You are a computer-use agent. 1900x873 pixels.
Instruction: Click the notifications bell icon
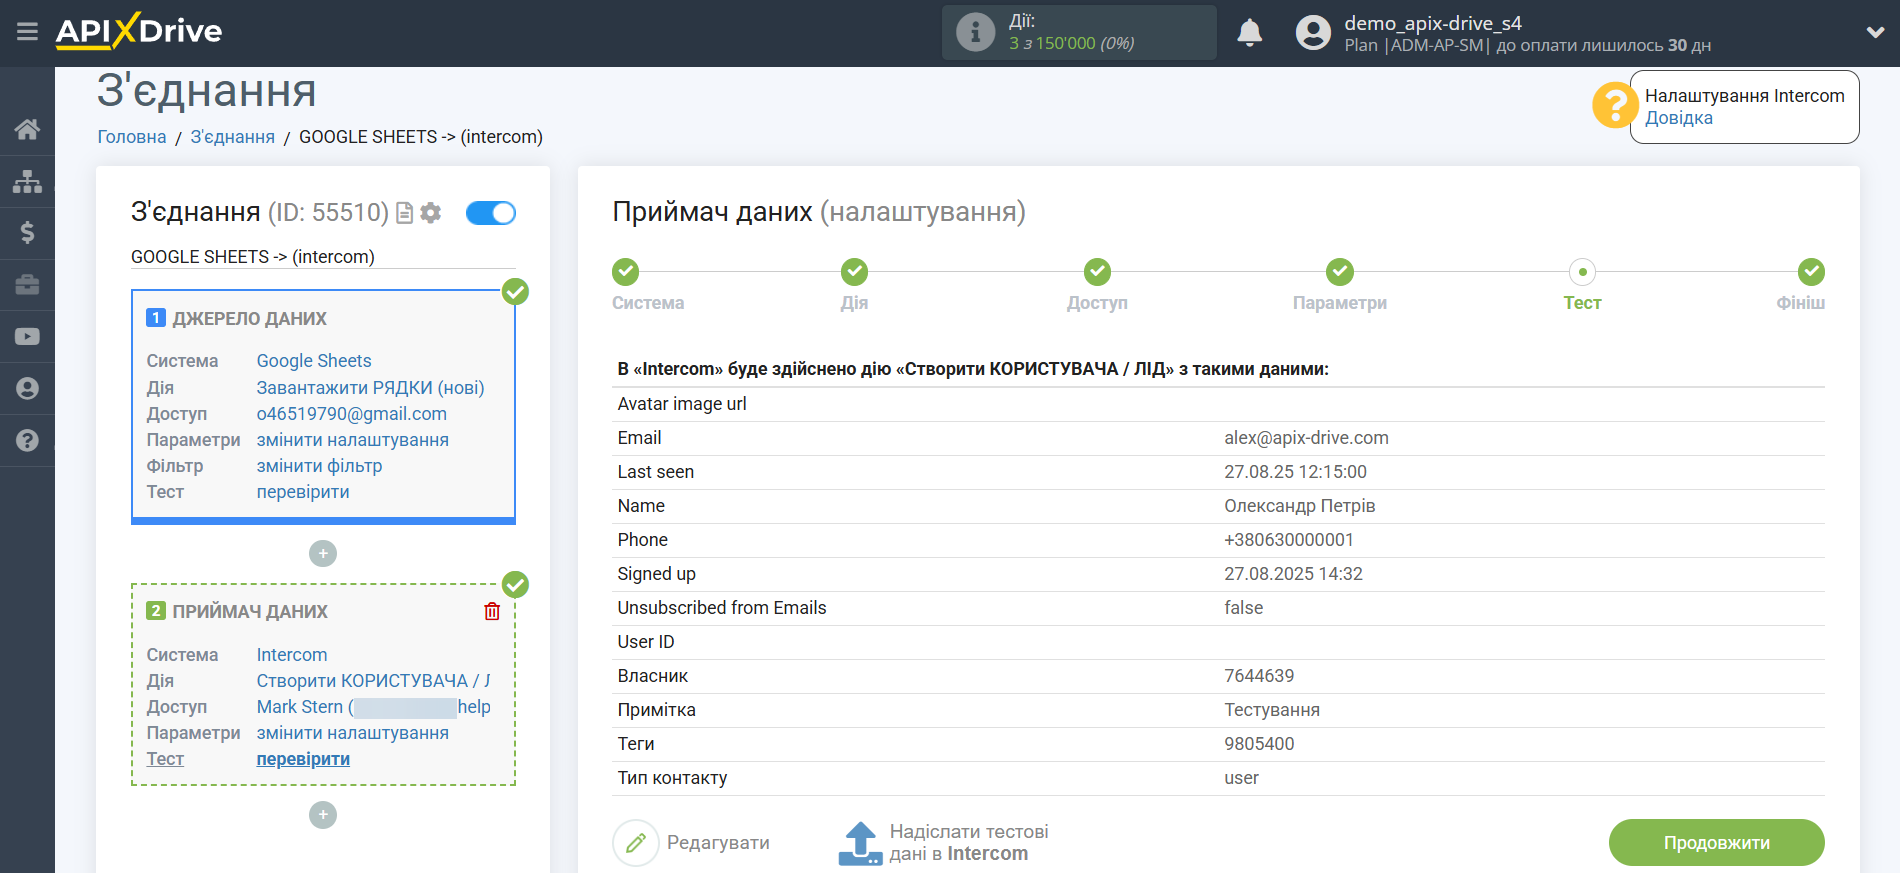click(x=1249, y=33)
